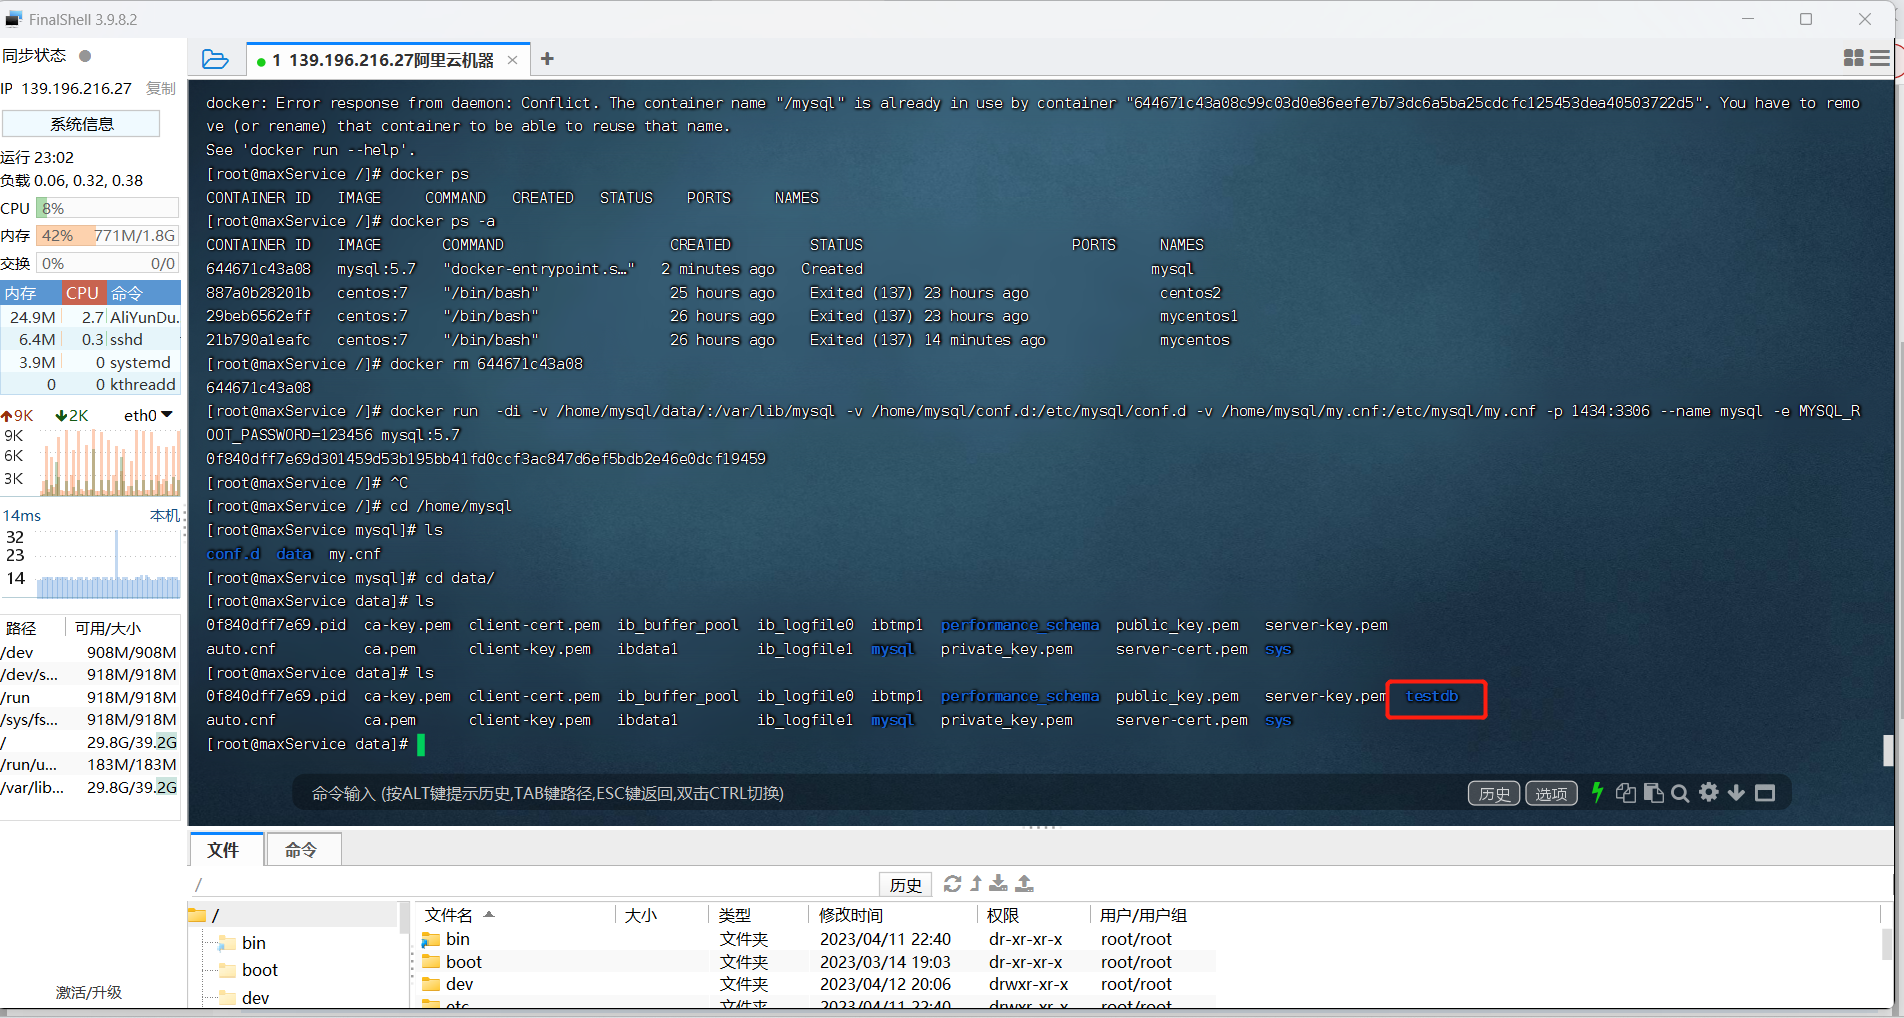Click the file download icon
This screenshot has height=1018, width=1904.
[x=998, y=884]
